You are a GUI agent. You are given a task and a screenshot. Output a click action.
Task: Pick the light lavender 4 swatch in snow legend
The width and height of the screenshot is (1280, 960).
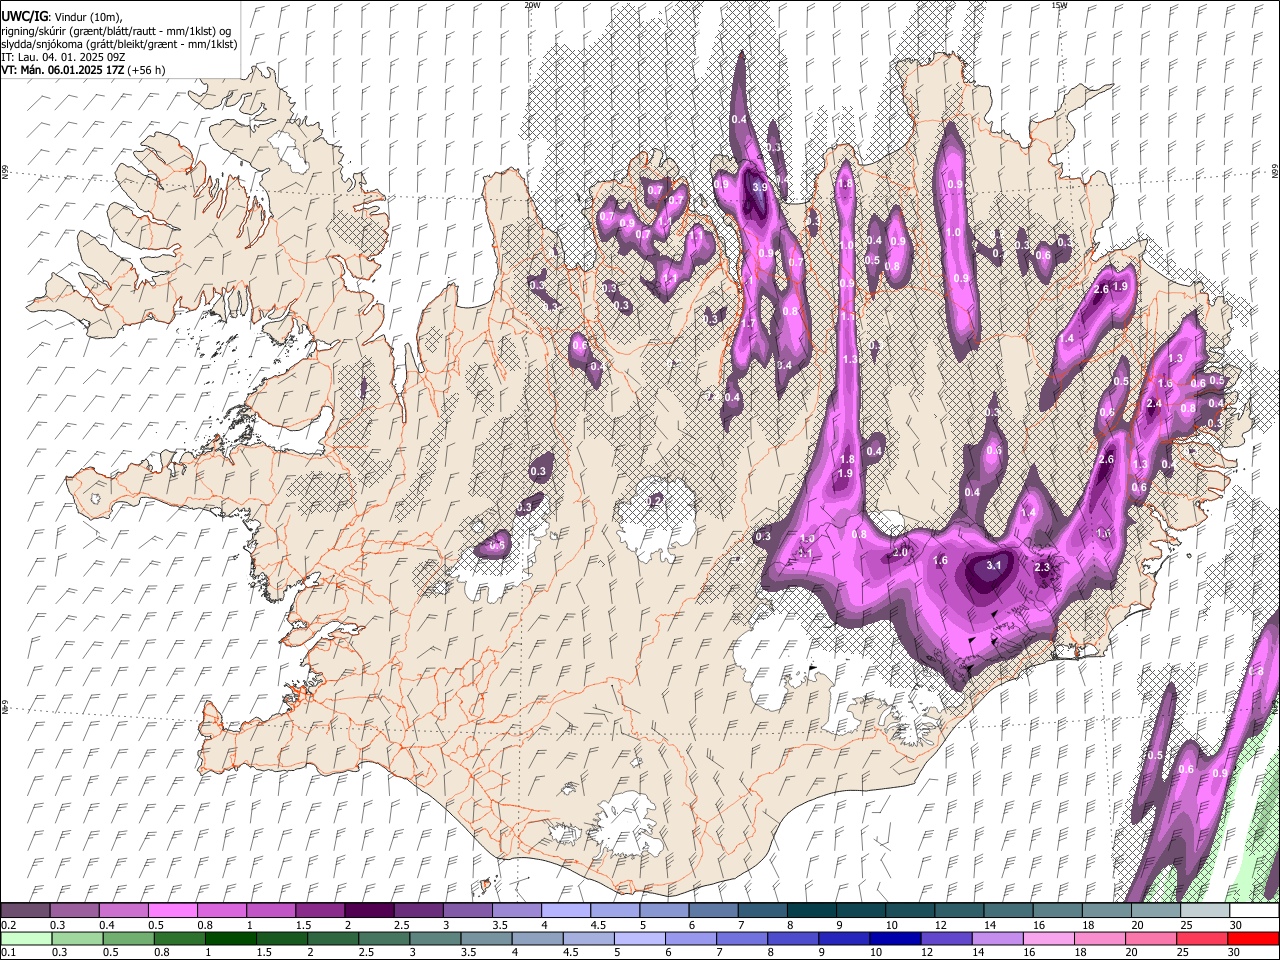[x=565, y=910]
